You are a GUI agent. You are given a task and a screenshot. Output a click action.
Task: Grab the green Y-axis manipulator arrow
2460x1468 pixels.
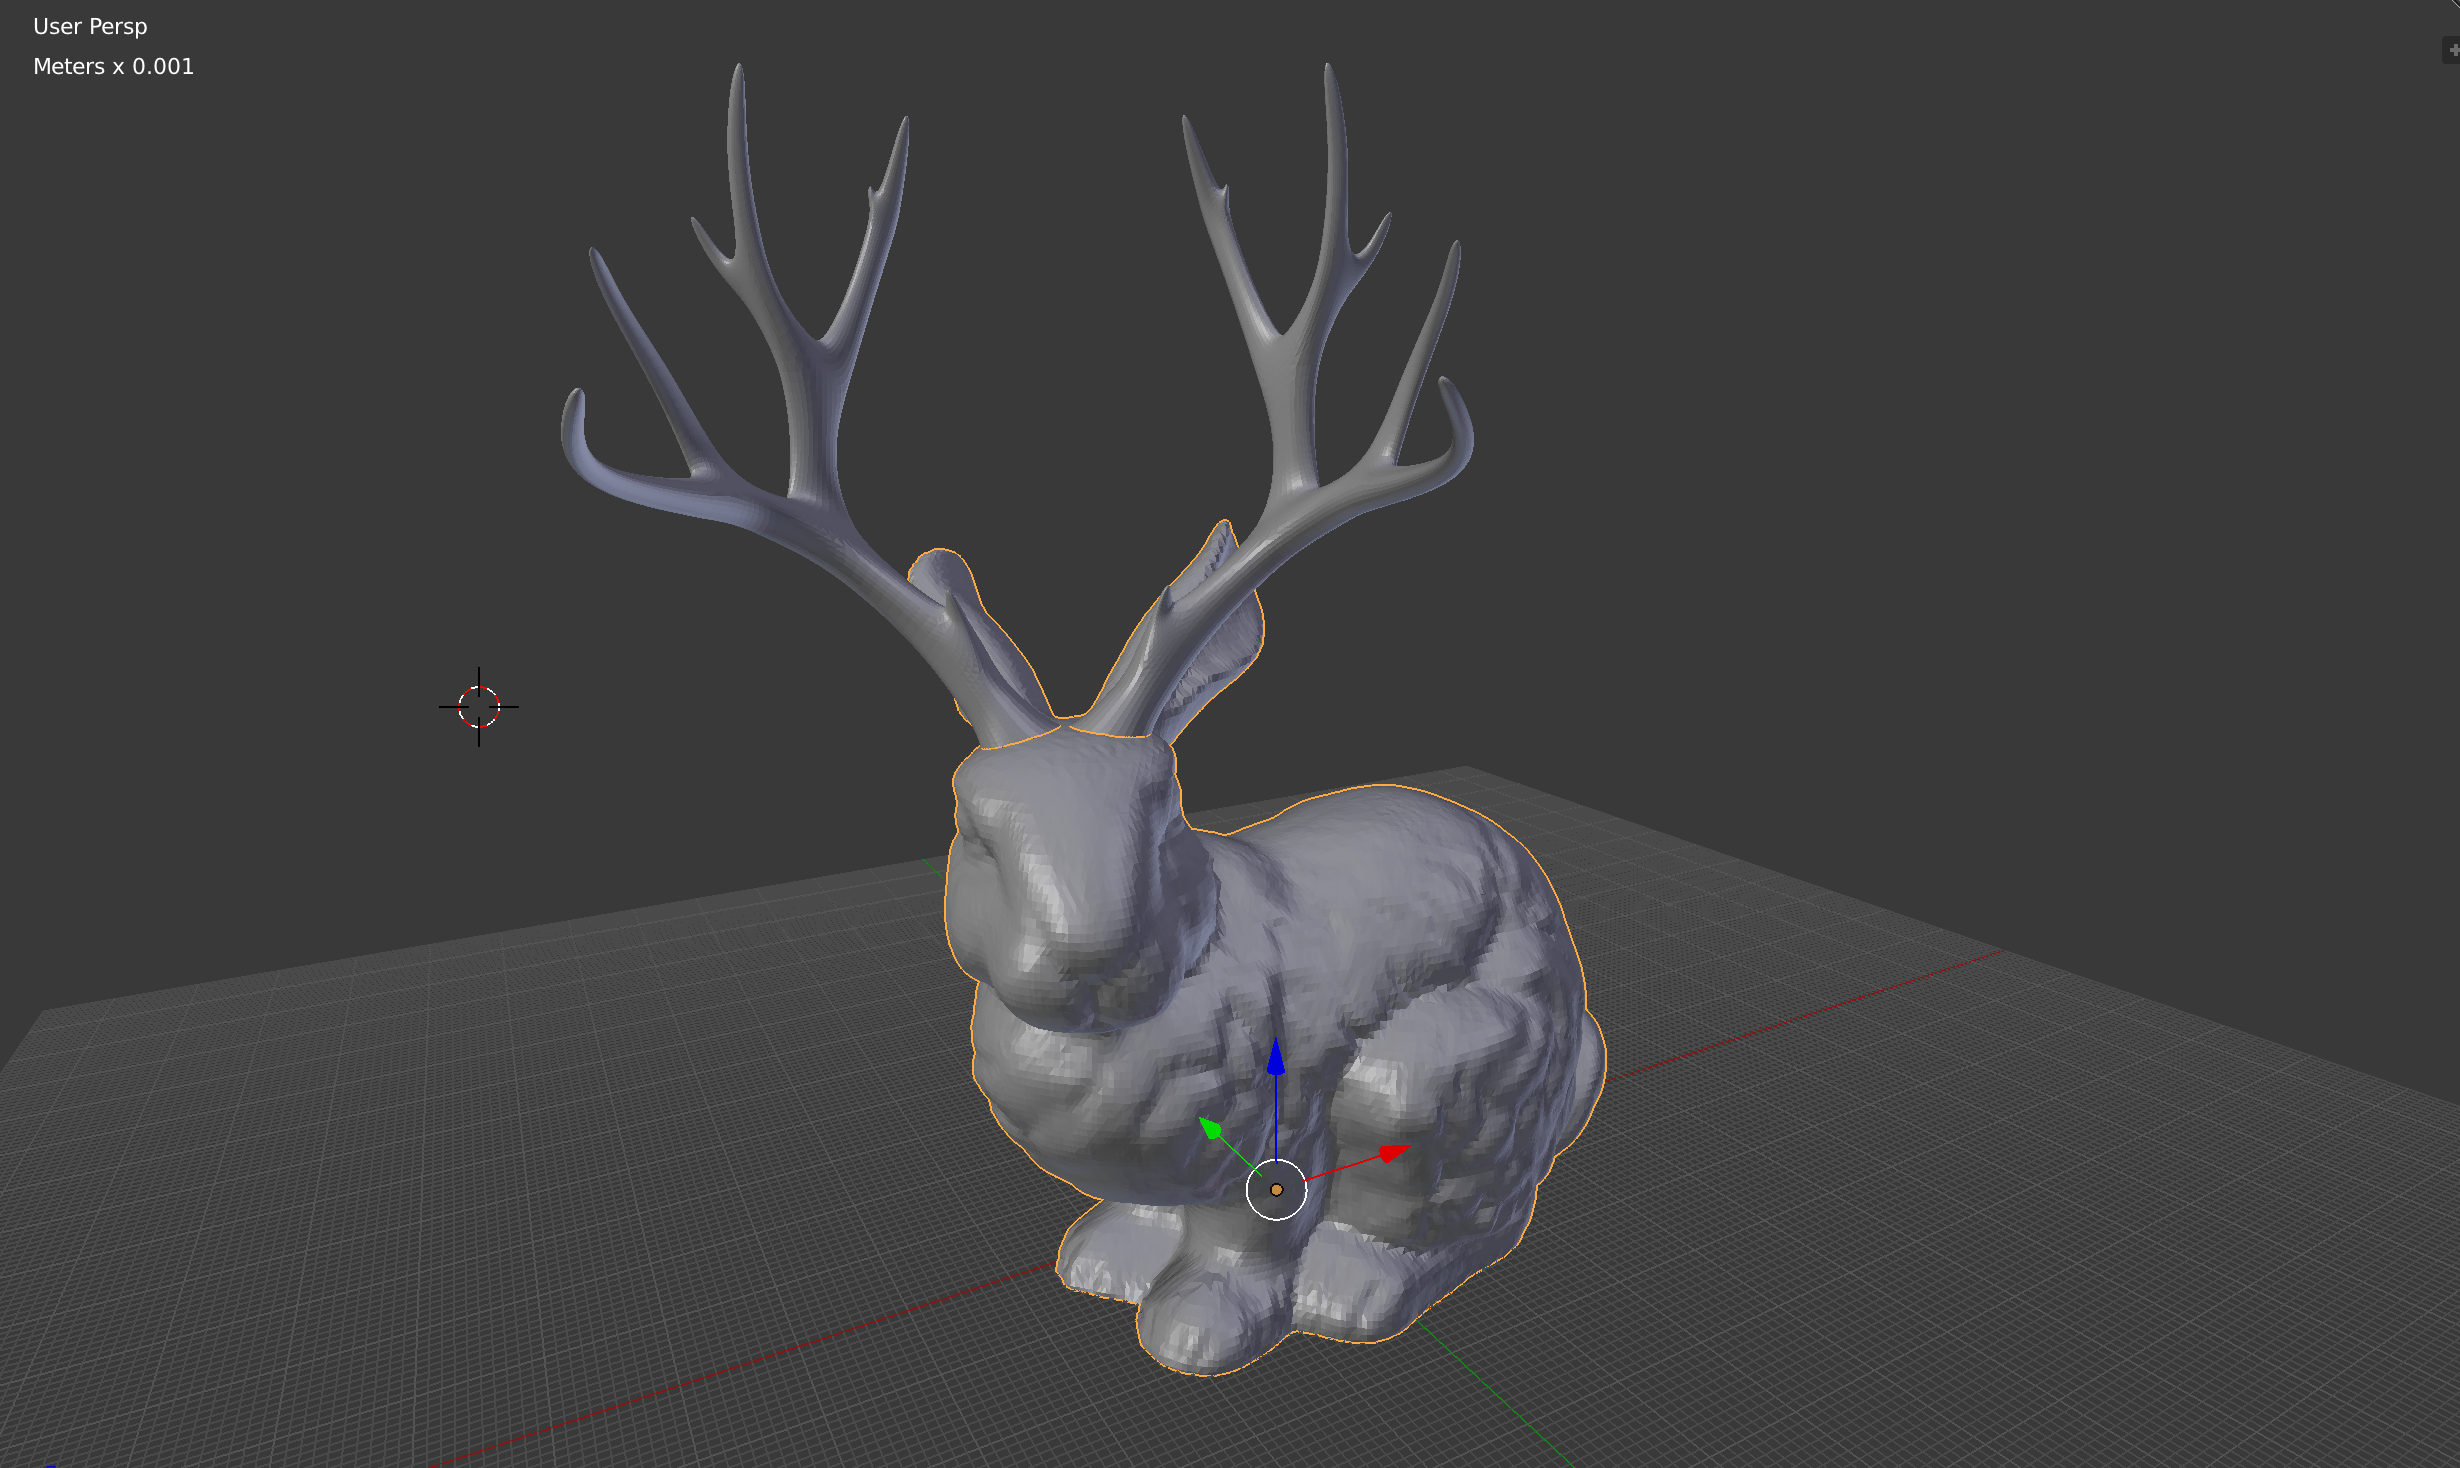coord(1210,1129)
